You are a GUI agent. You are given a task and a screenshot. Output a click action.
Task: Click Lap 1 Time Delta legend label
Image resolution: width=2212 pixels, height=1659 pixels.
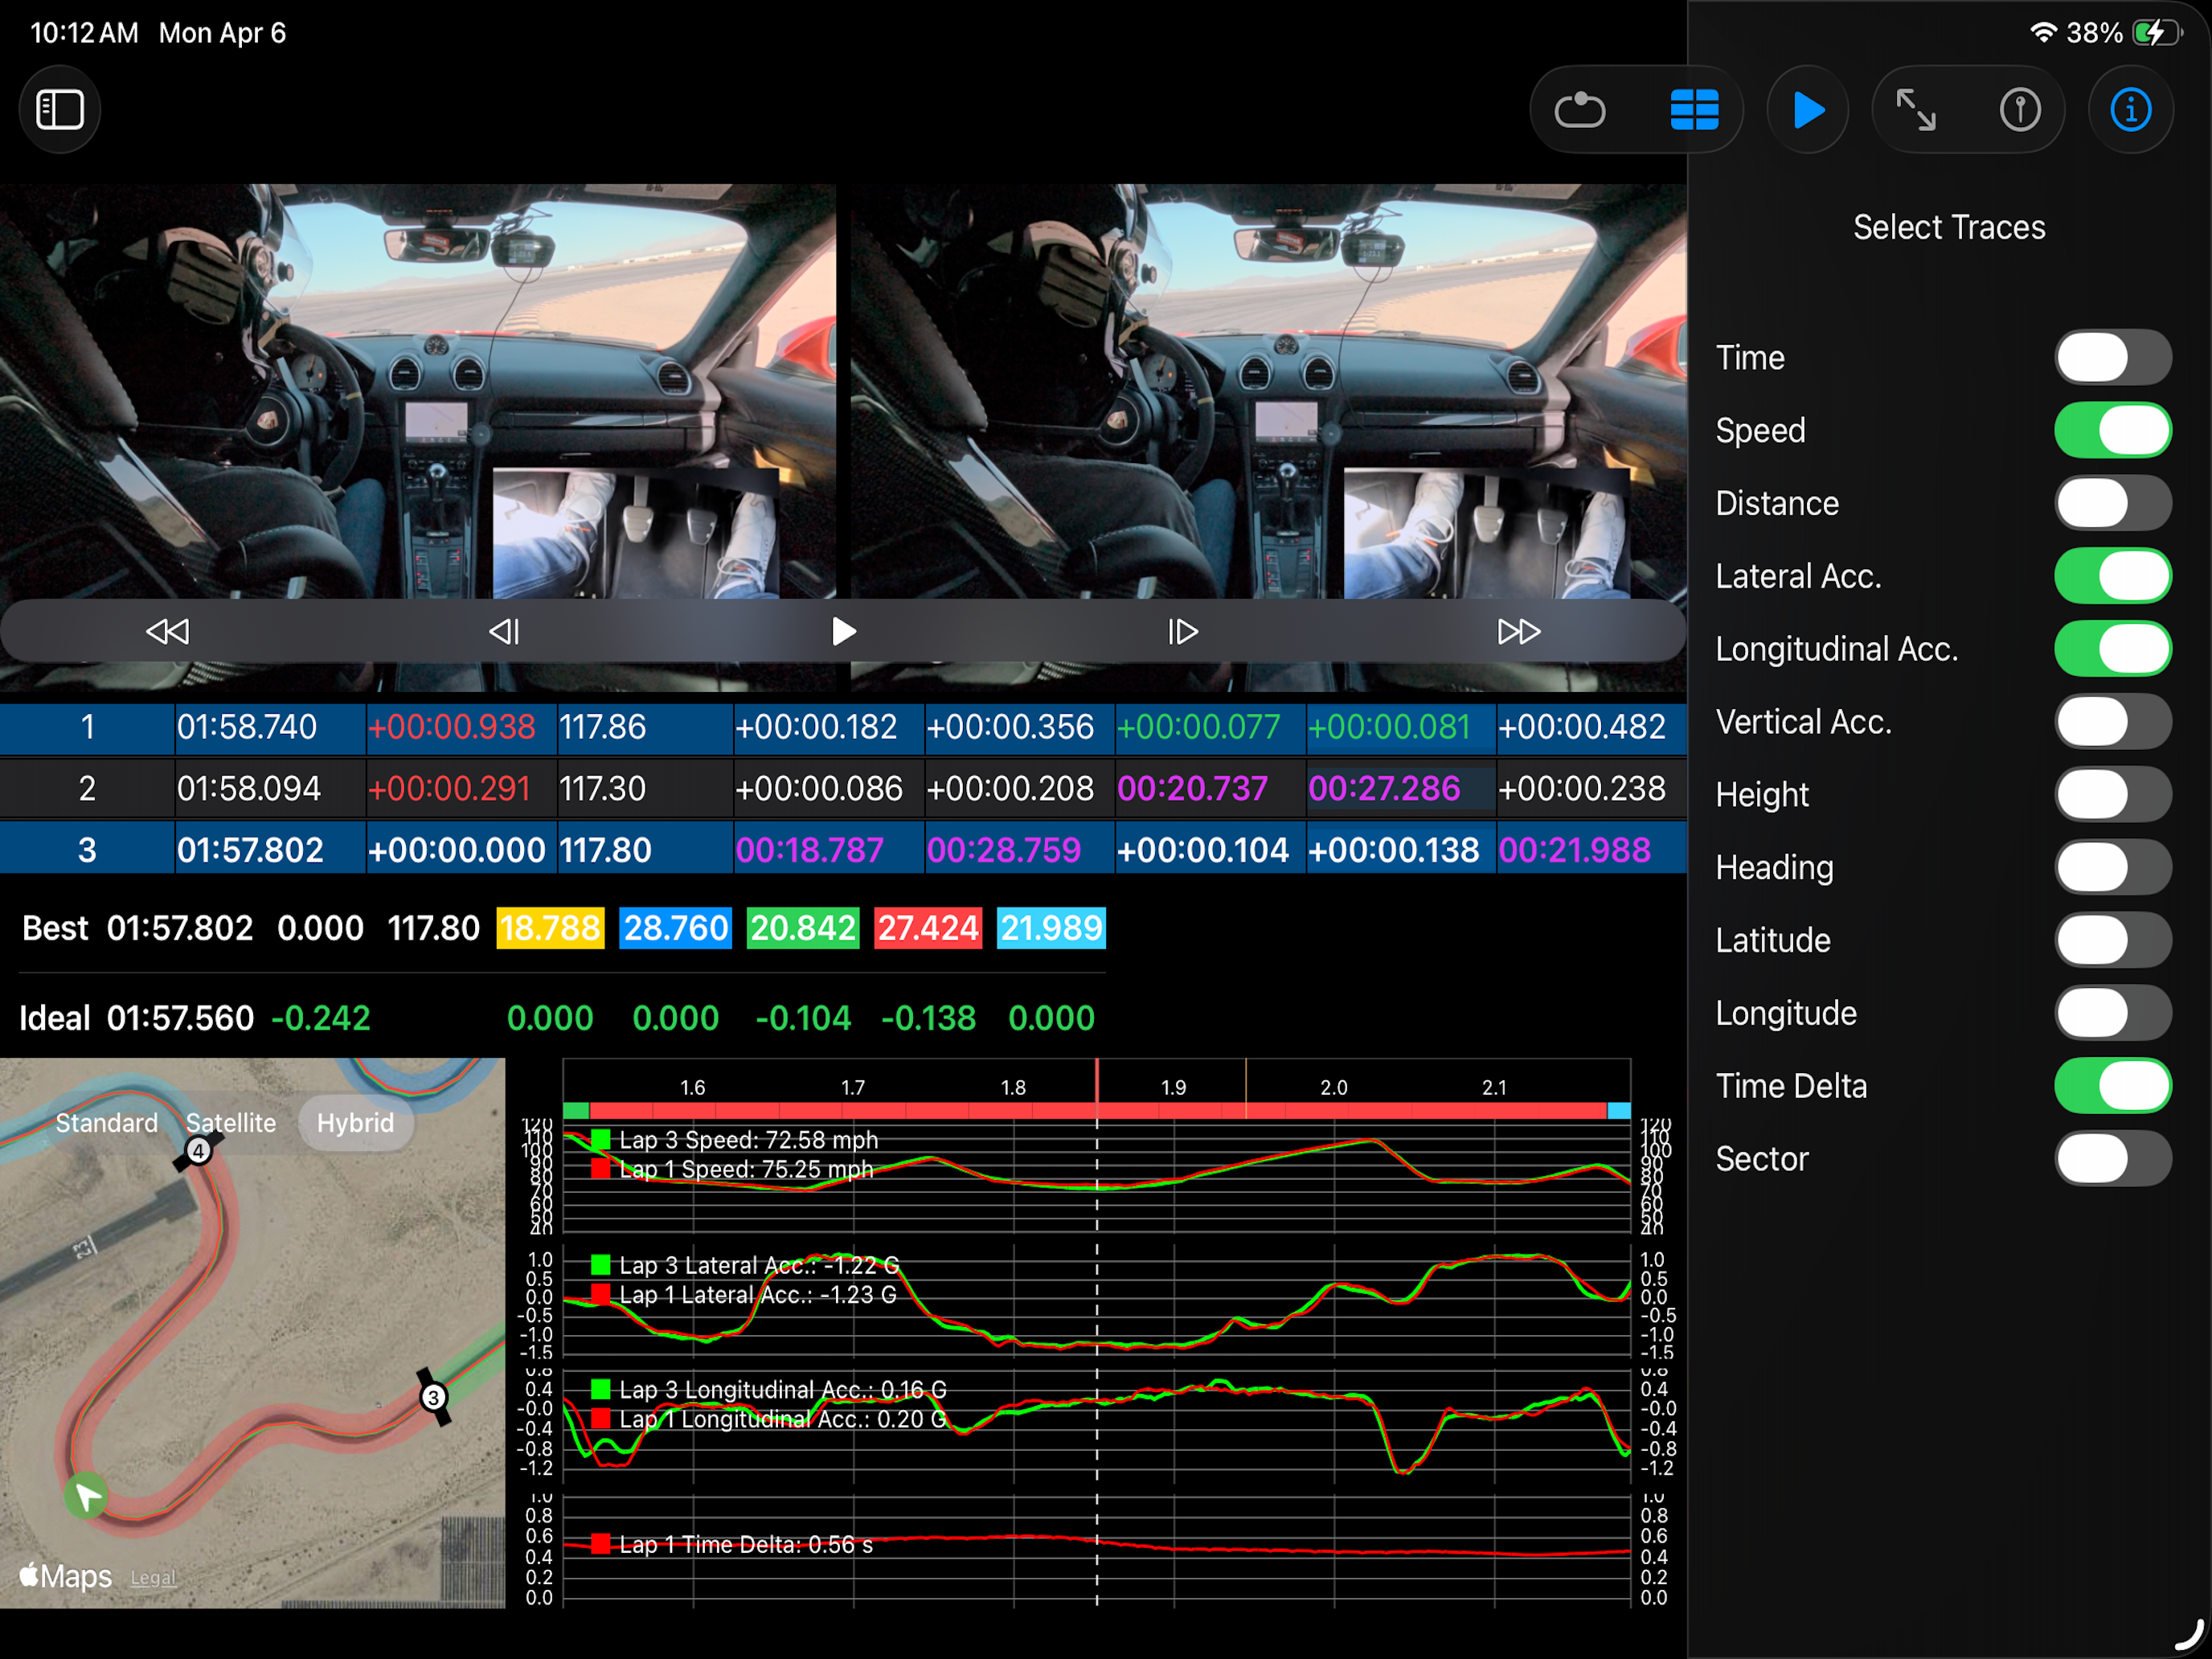click(746, 1545)
